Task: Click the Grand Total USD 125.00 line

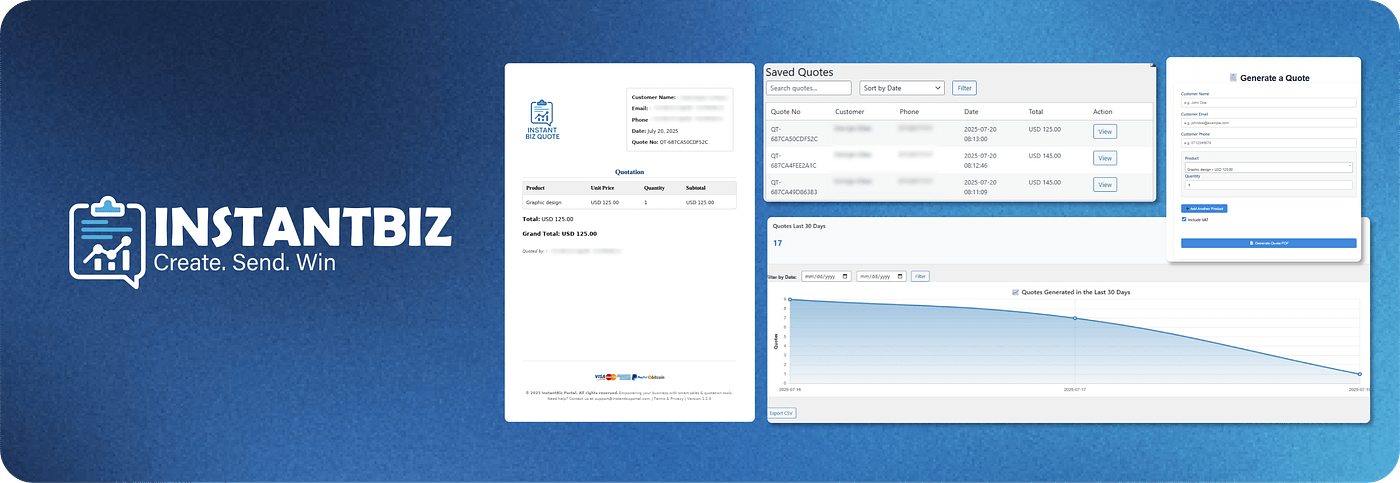Action: [x=560, y=233]
